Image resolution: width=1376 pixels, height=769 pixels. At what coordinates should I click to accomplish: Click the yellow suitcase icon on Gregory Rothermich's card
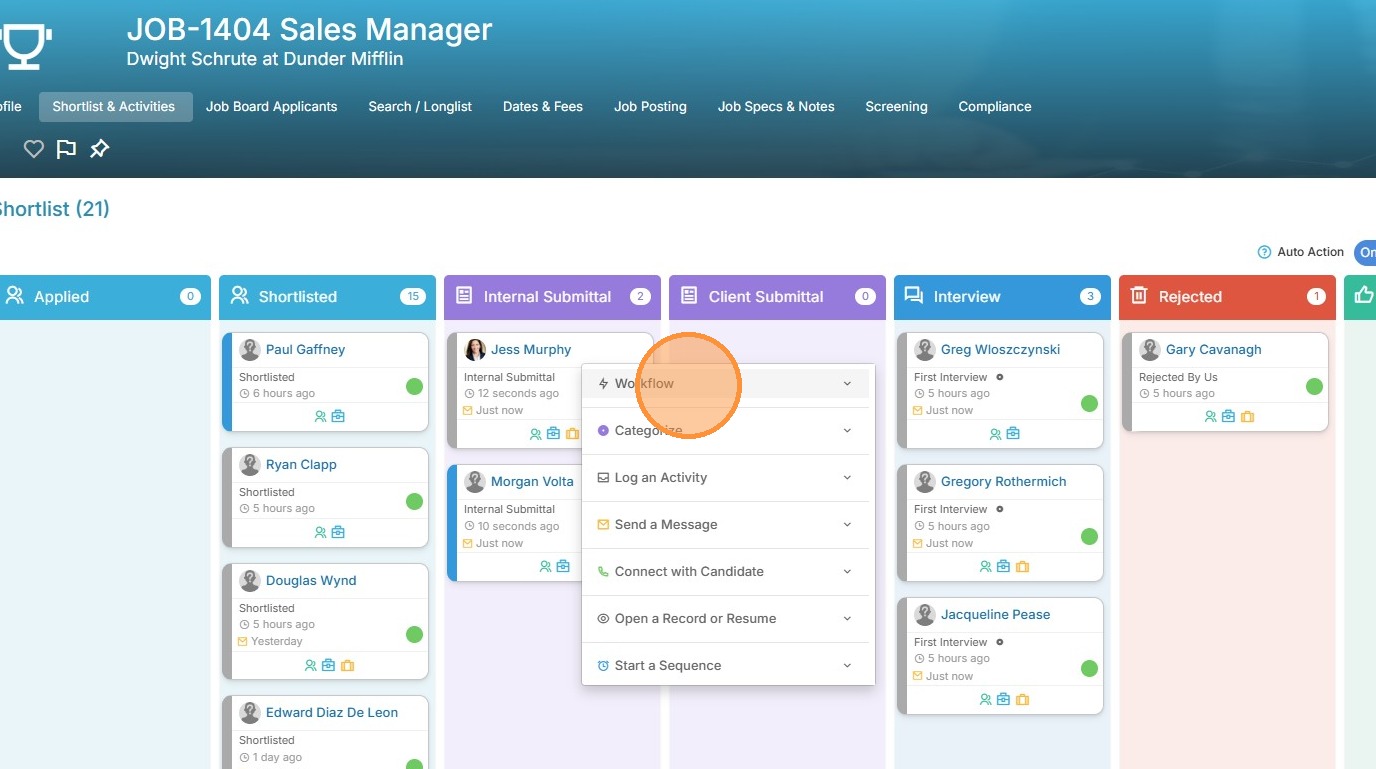click(1022, 566)
